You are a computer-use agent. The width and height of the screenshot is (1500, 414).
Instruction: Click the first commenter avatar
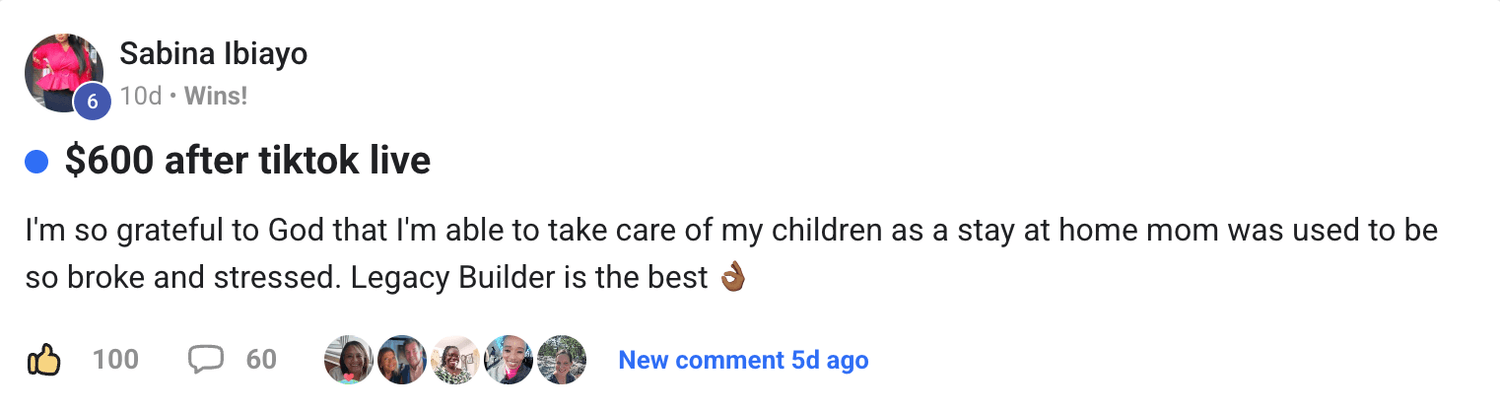tap(349, 360)
